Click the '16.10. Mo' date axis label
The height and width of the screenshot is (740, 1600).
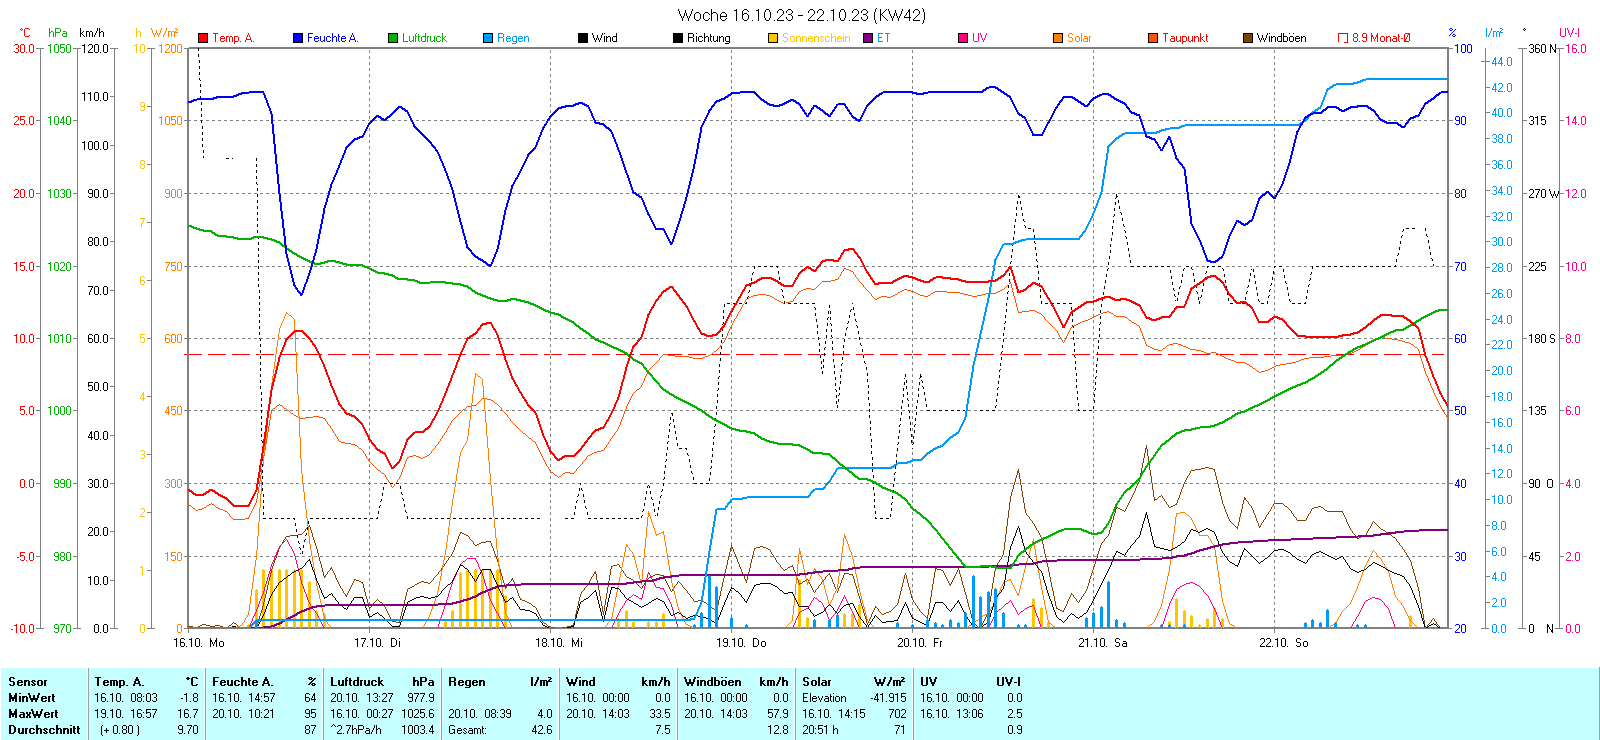tap(199, 643)
